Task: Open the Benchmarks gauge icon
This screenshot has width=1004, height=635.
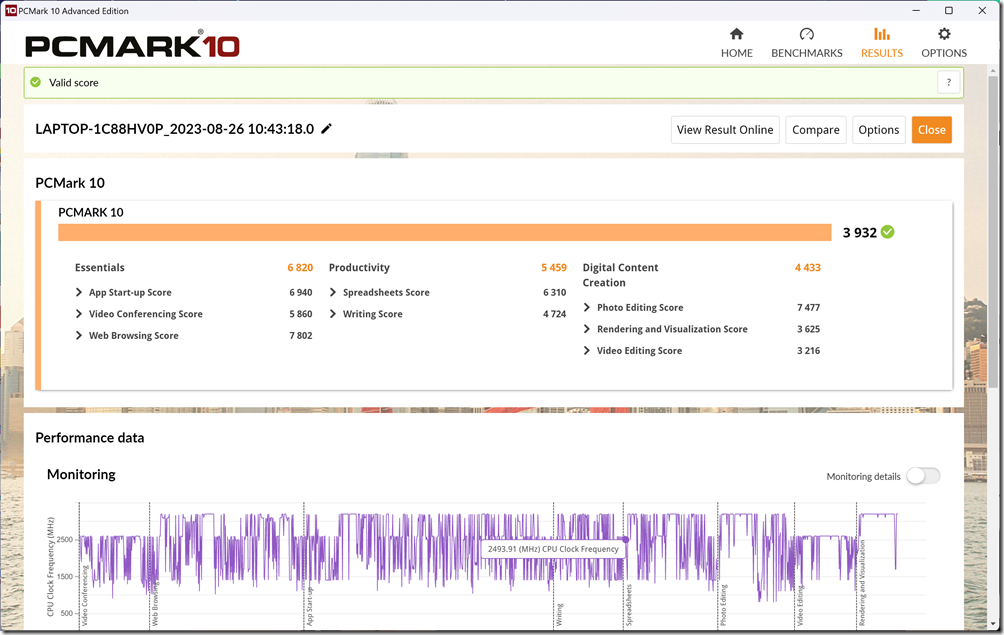Action: (x=806, y=35)
